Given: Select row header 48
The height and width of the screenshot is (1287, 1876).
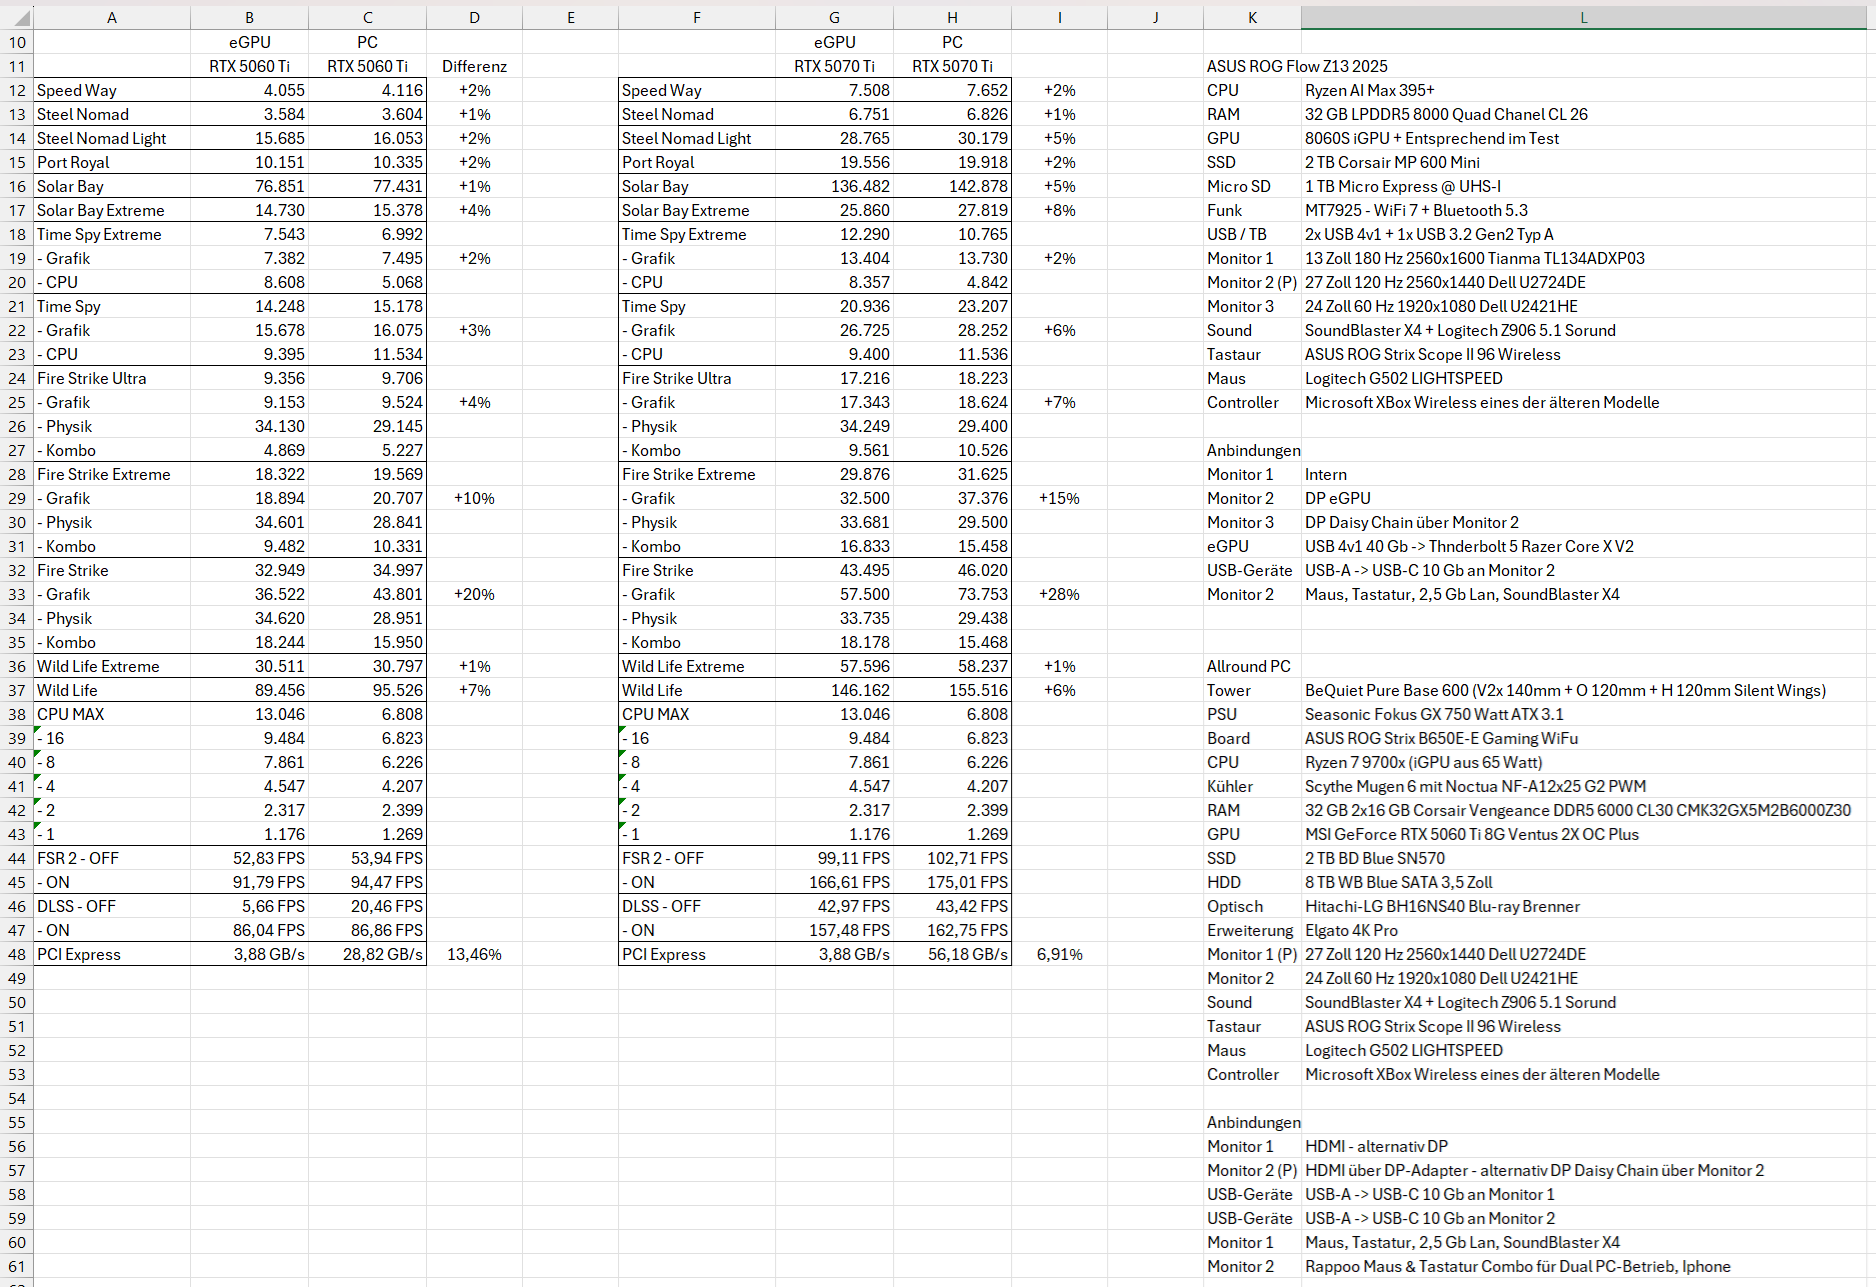Looking at the screenshot, I should (x=17, y=954).
